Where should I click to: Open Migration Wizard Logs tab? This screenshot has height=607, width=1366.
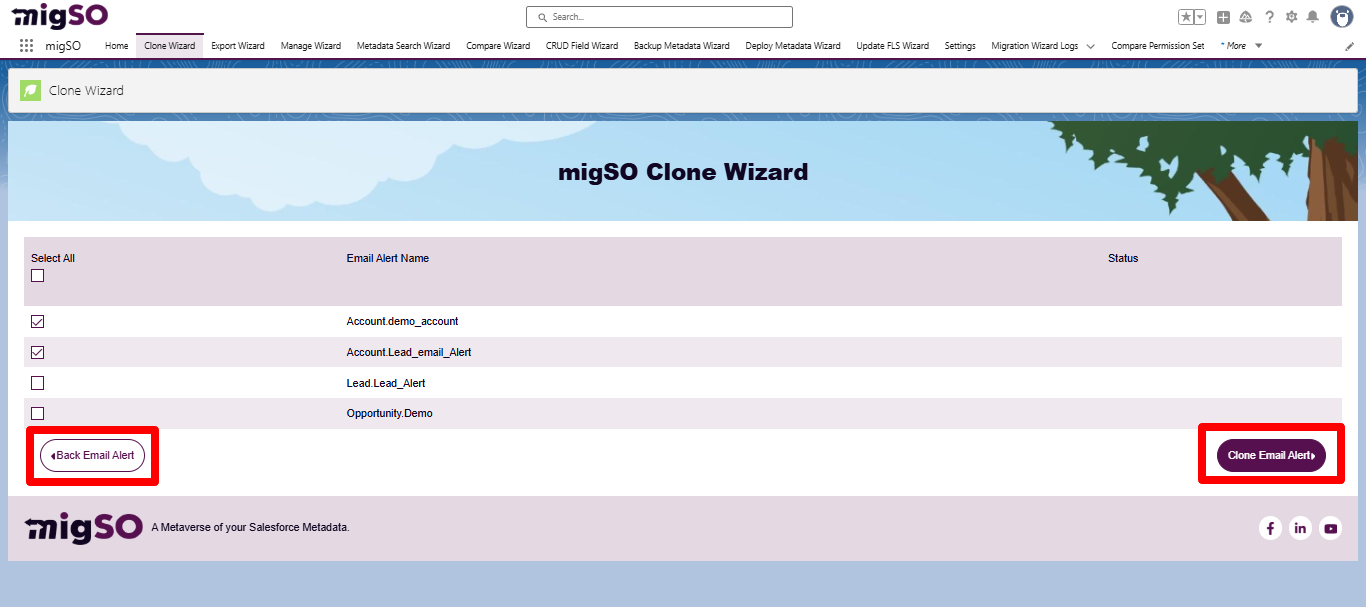pyautogui.click(x=1035, y=46)
